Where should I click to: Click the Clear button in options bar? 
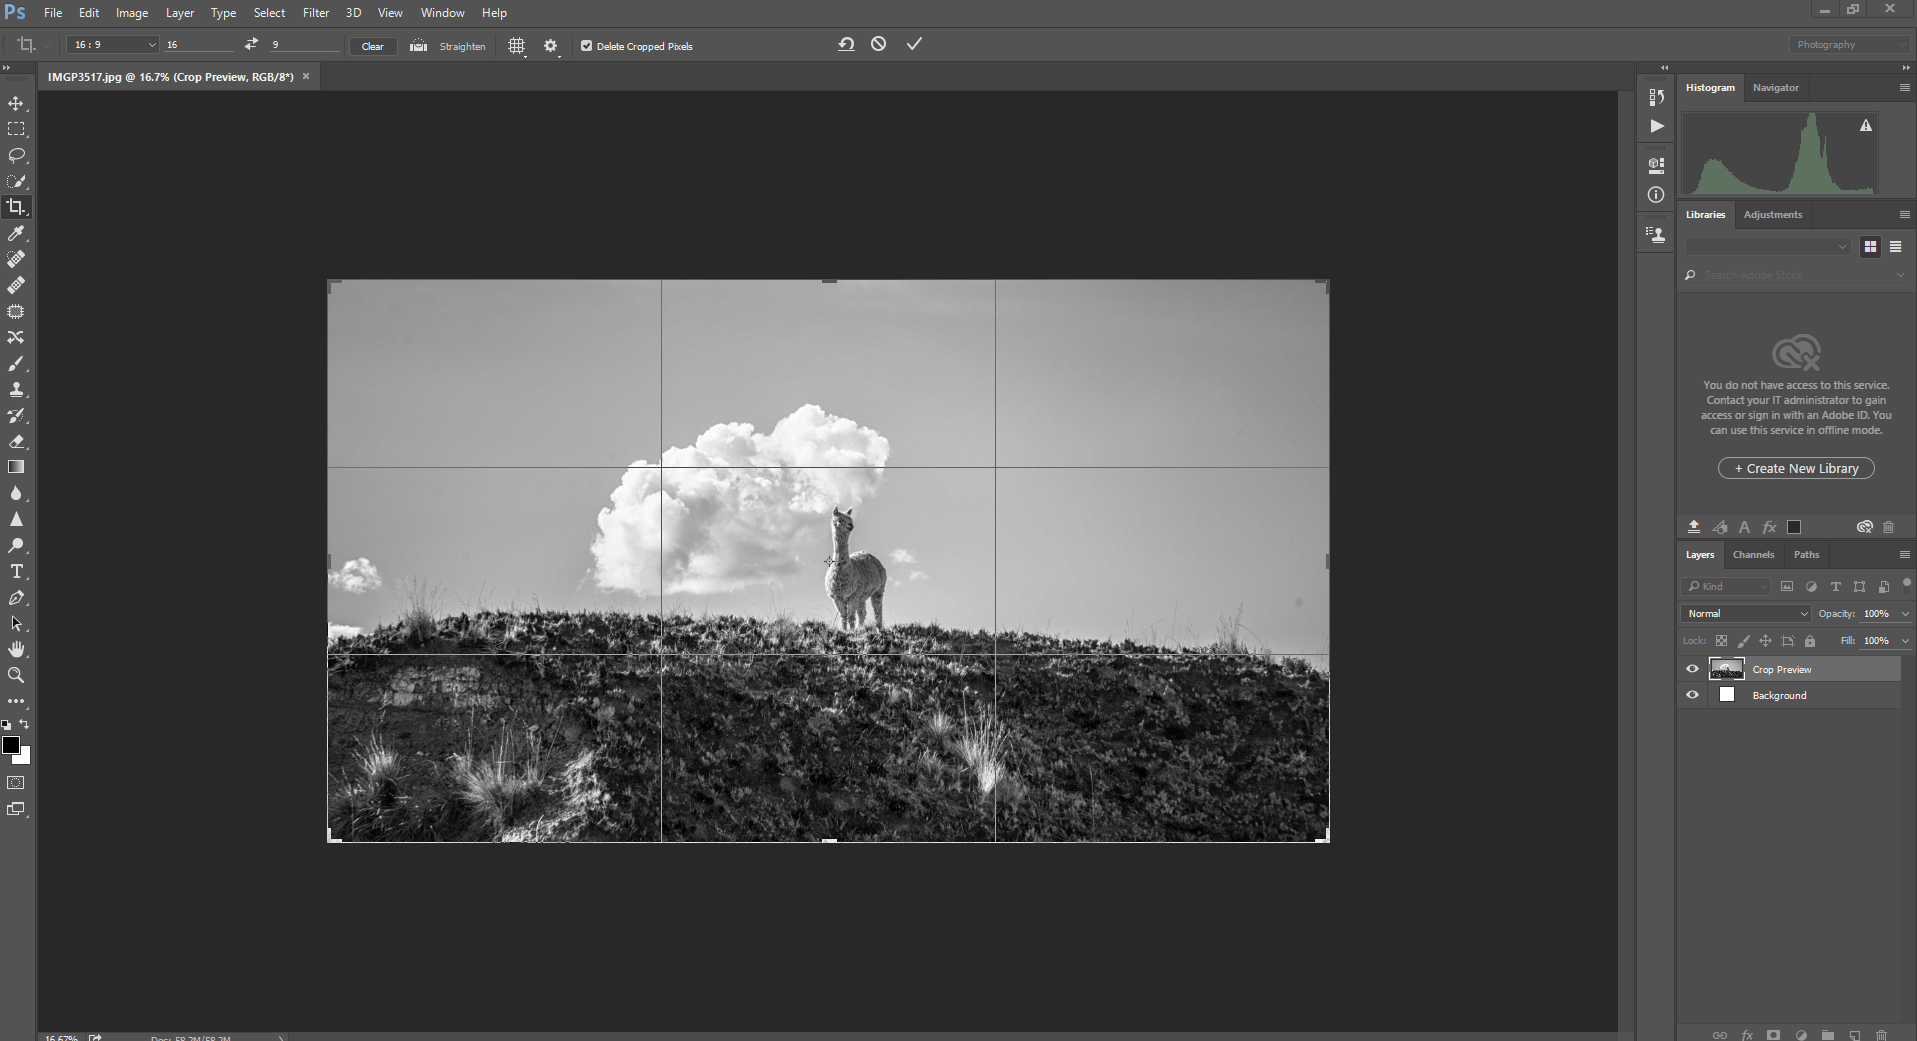(372, 46)
